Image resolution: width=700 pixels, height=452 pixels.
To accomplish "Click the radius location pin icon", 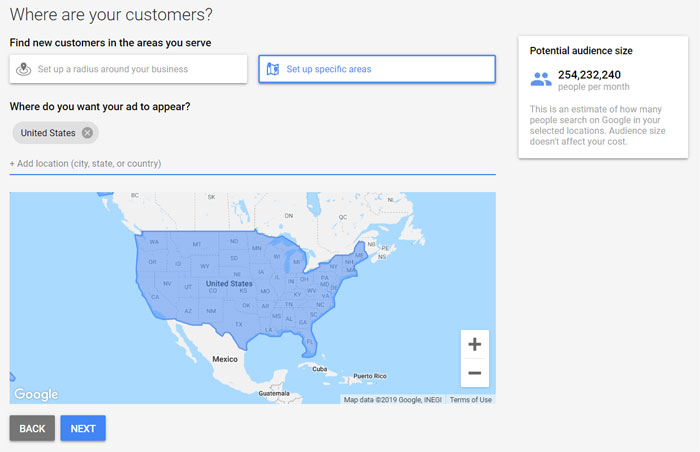I will click(24, 69).
